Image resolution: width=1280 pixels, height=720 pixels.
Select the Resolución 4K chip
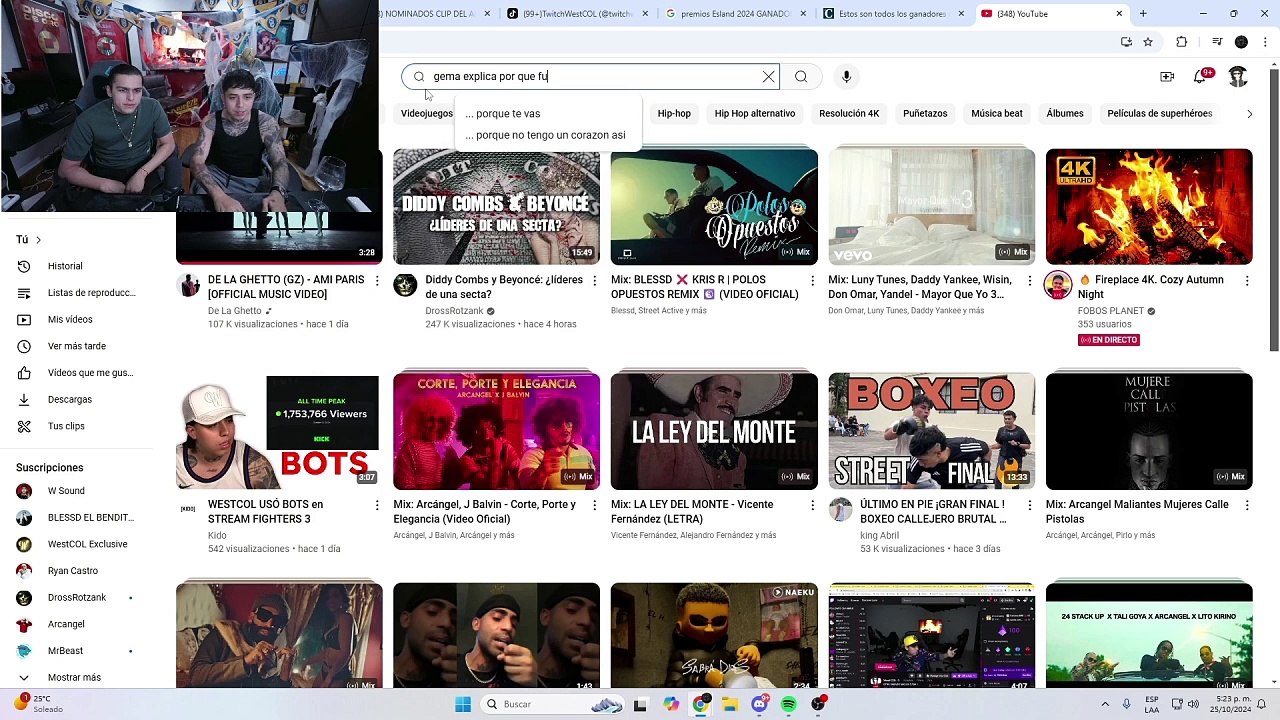point(849,114)
